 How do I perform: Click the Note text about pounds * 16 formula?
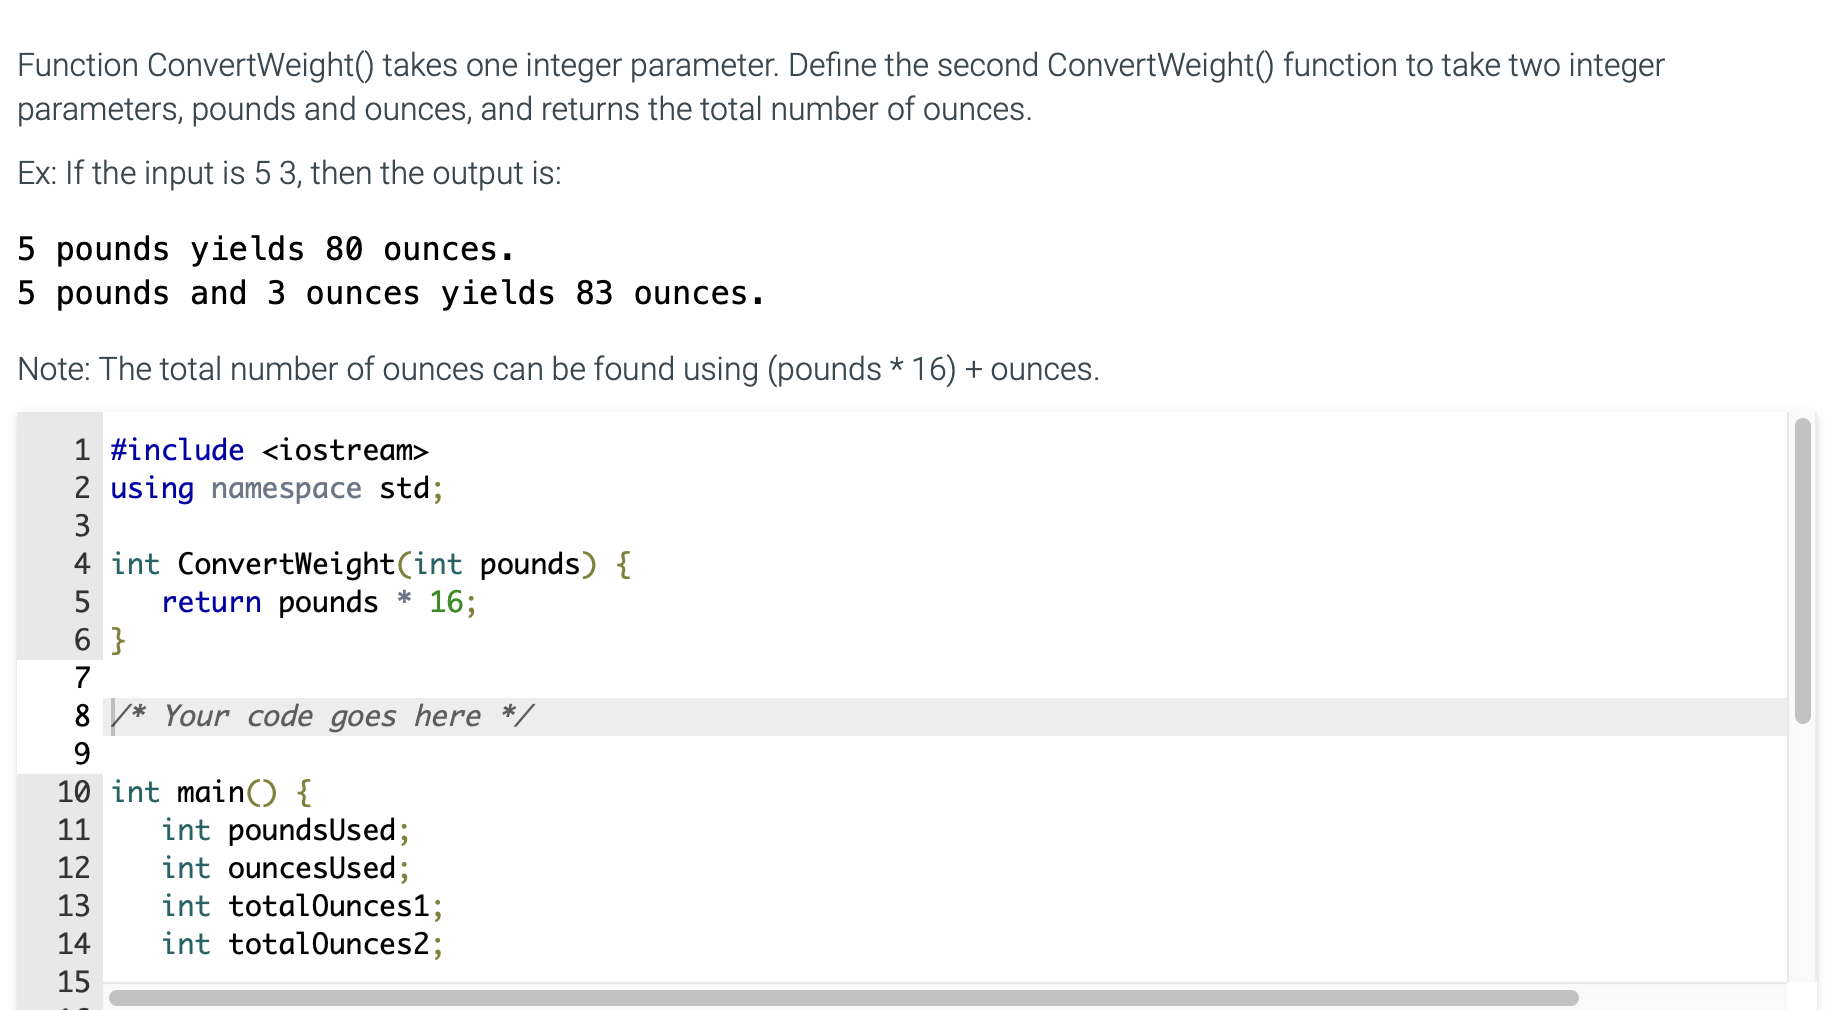coord(556,369)
